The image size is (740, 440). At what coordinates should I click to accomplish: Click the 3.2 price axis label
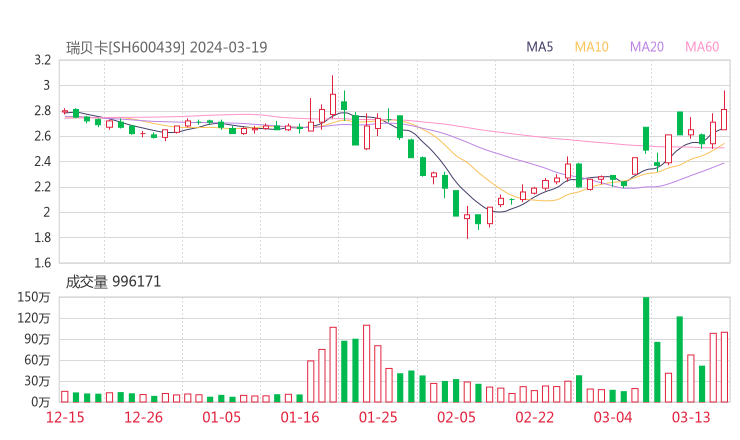click(41, 60)
